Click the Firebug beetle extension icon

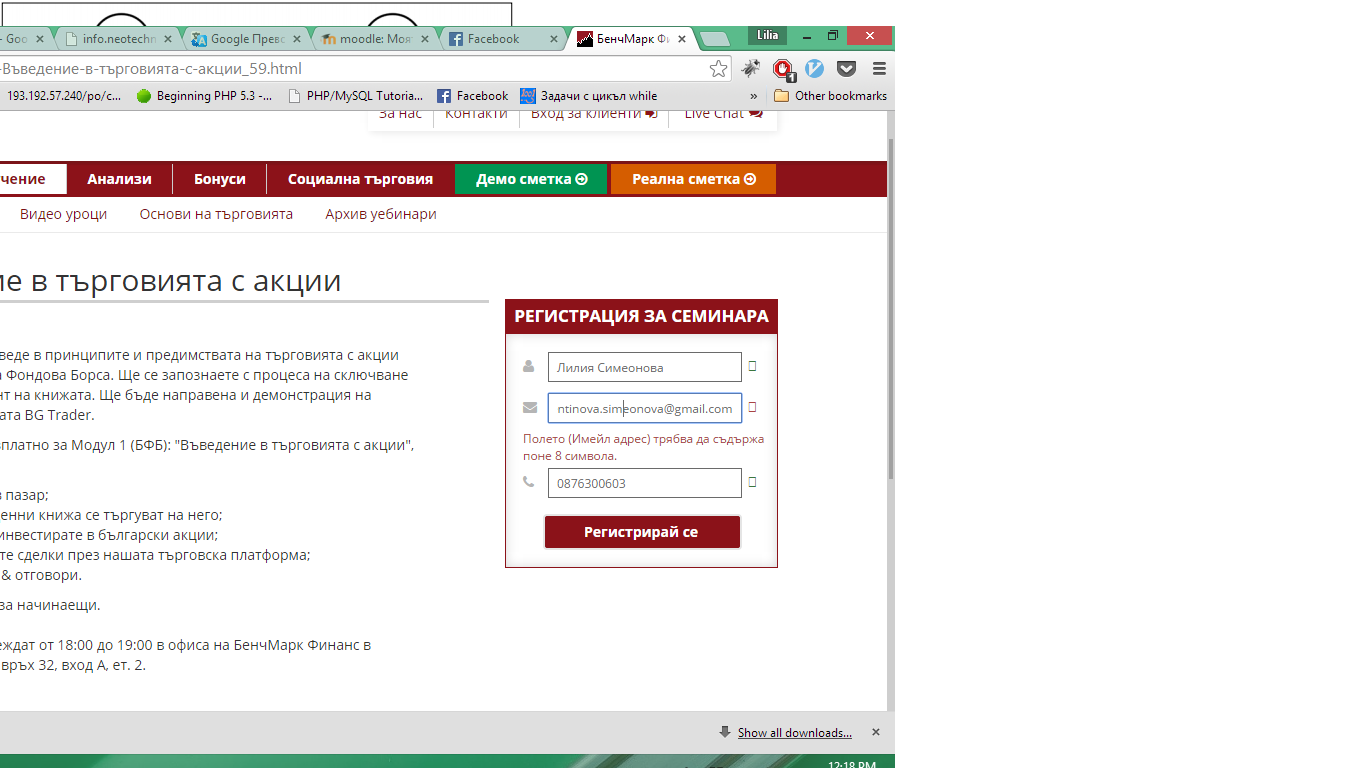coord(751,69)
